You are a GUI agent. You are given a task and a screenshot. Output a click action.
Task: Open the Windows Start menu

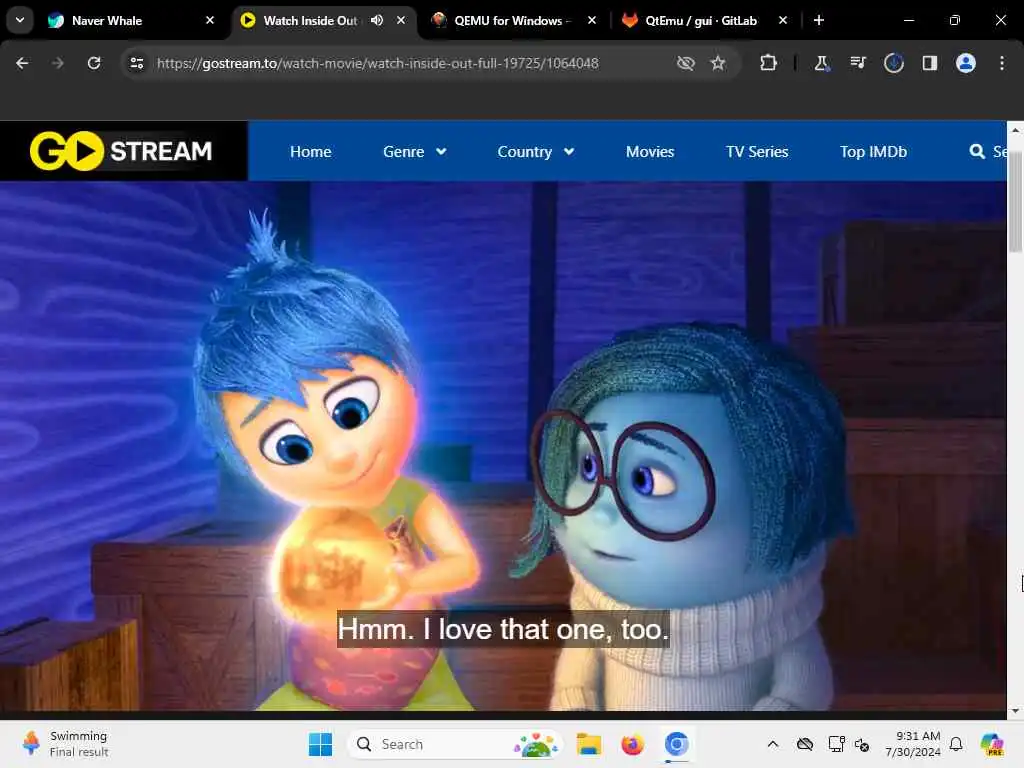pyautogui.click(x=320, y=744)
